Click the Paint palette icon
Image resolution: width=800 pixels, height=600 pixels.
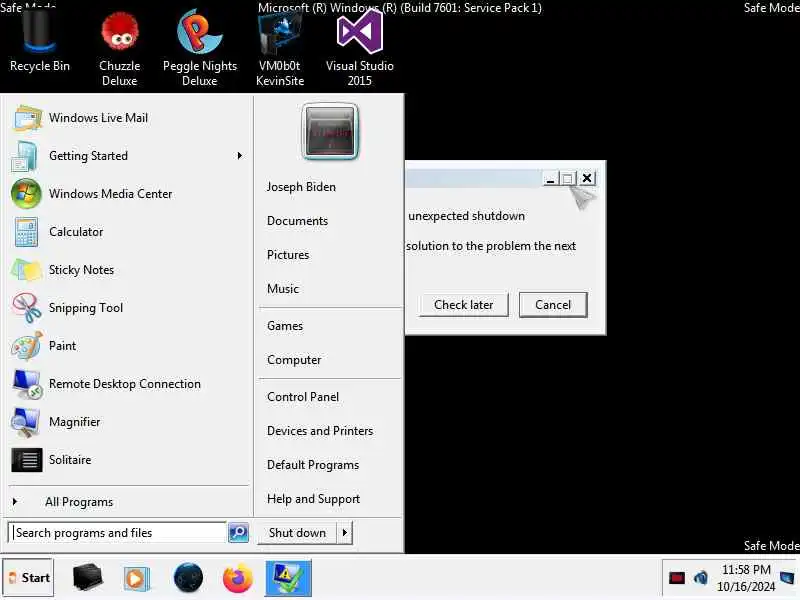tap(26, 346)
